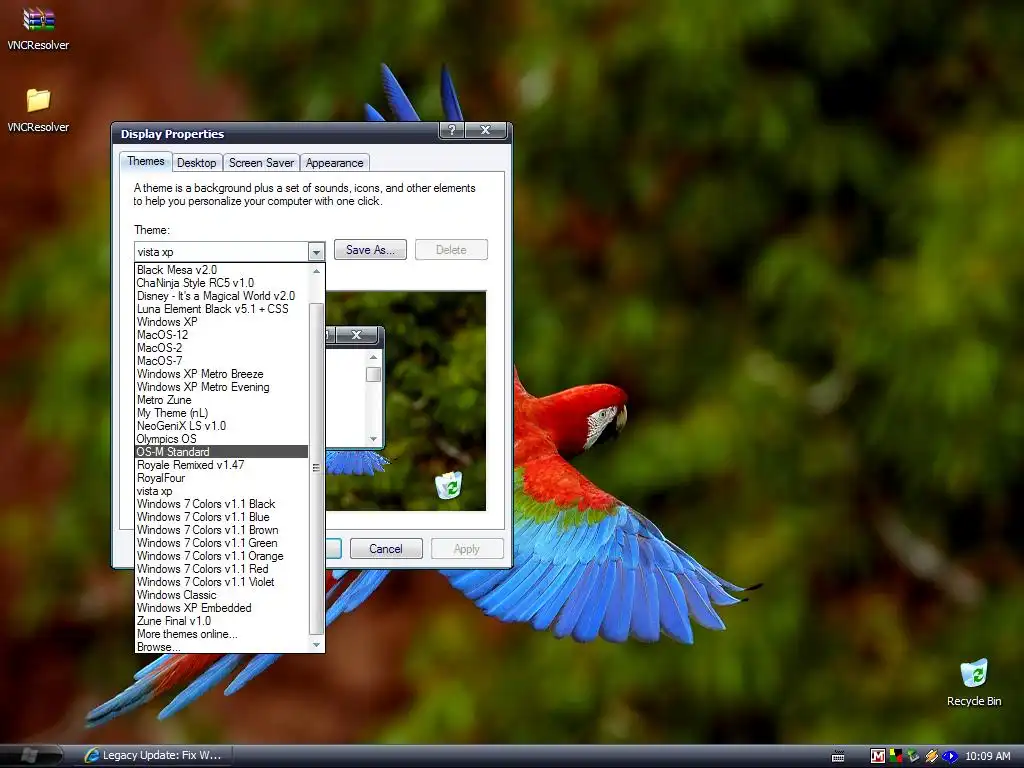This screenshot has height=768, width=1024.
Task: Click the theme list scrollbar thumb
Action: tap(317, 468)
